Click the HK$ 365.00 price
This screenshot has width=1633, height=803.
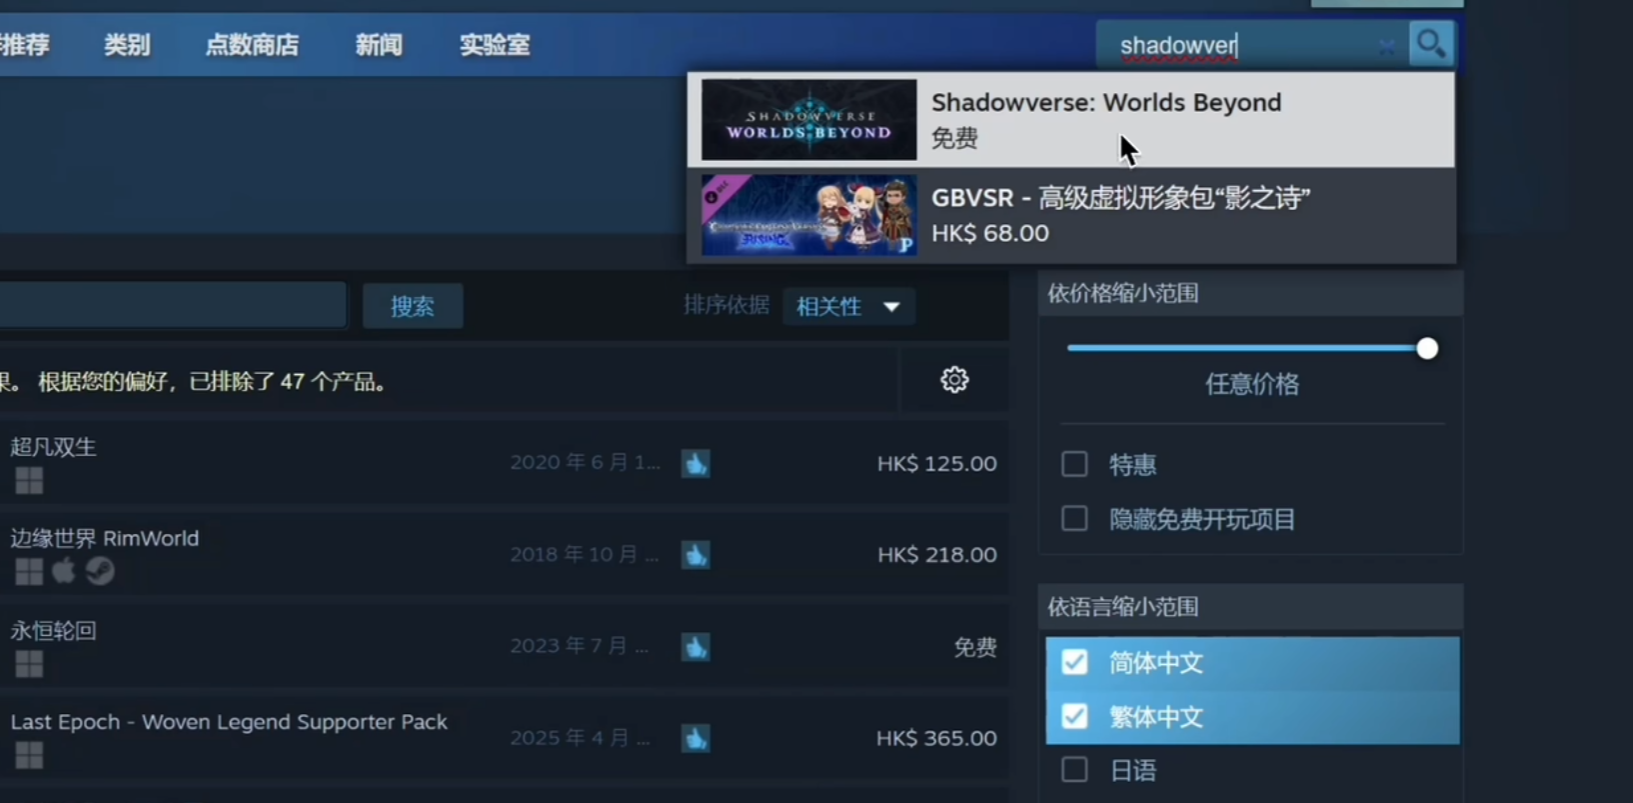point(937,738)
